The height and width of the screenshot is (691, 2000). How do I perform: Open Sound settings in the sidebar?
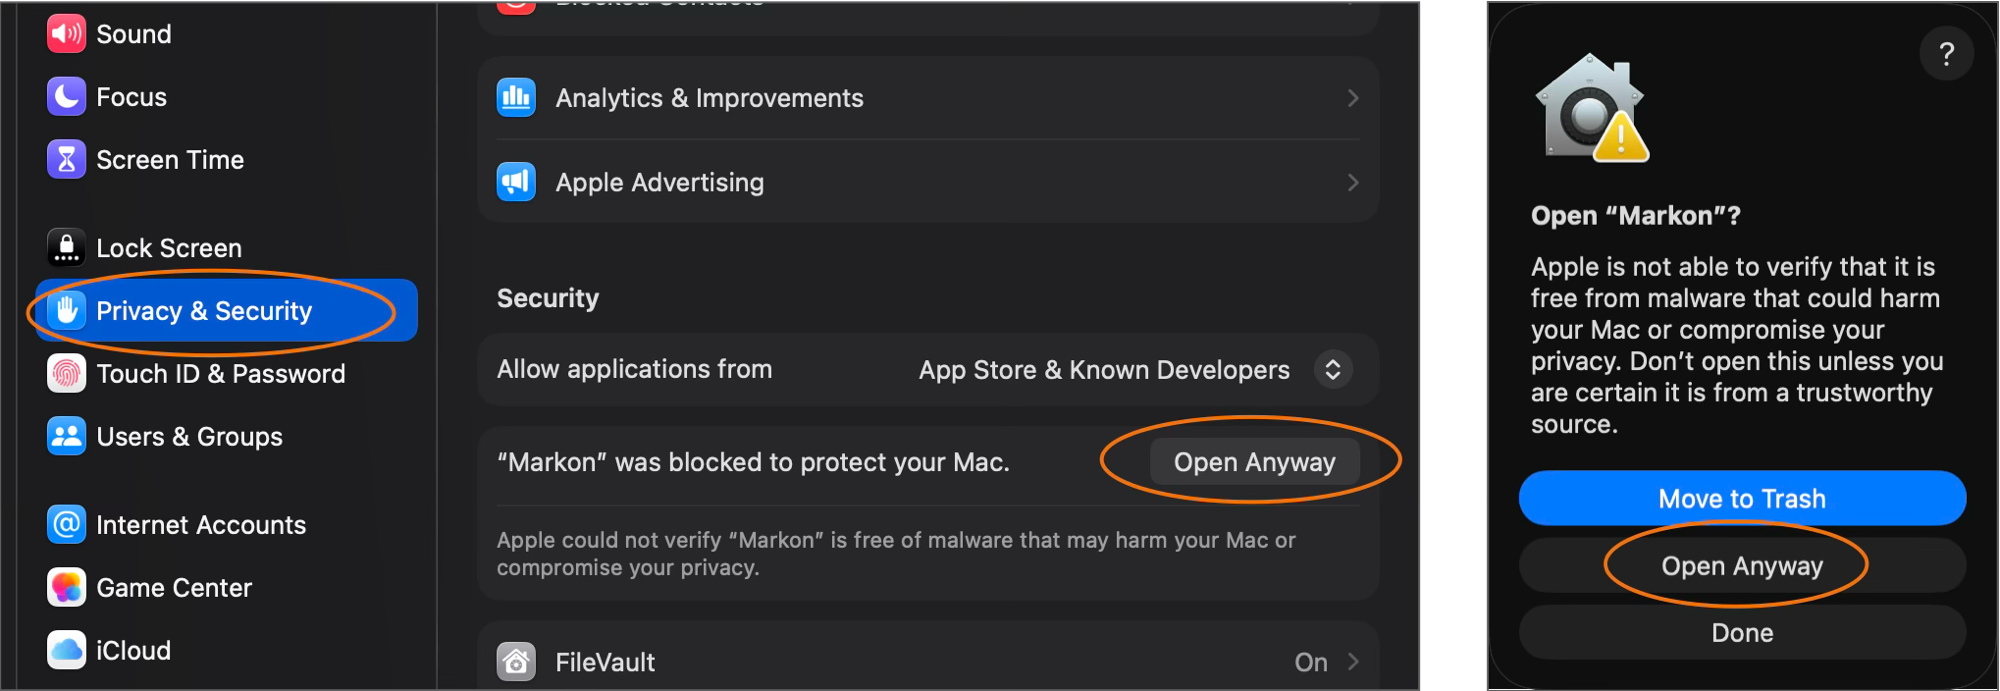[x=227, y=34]
